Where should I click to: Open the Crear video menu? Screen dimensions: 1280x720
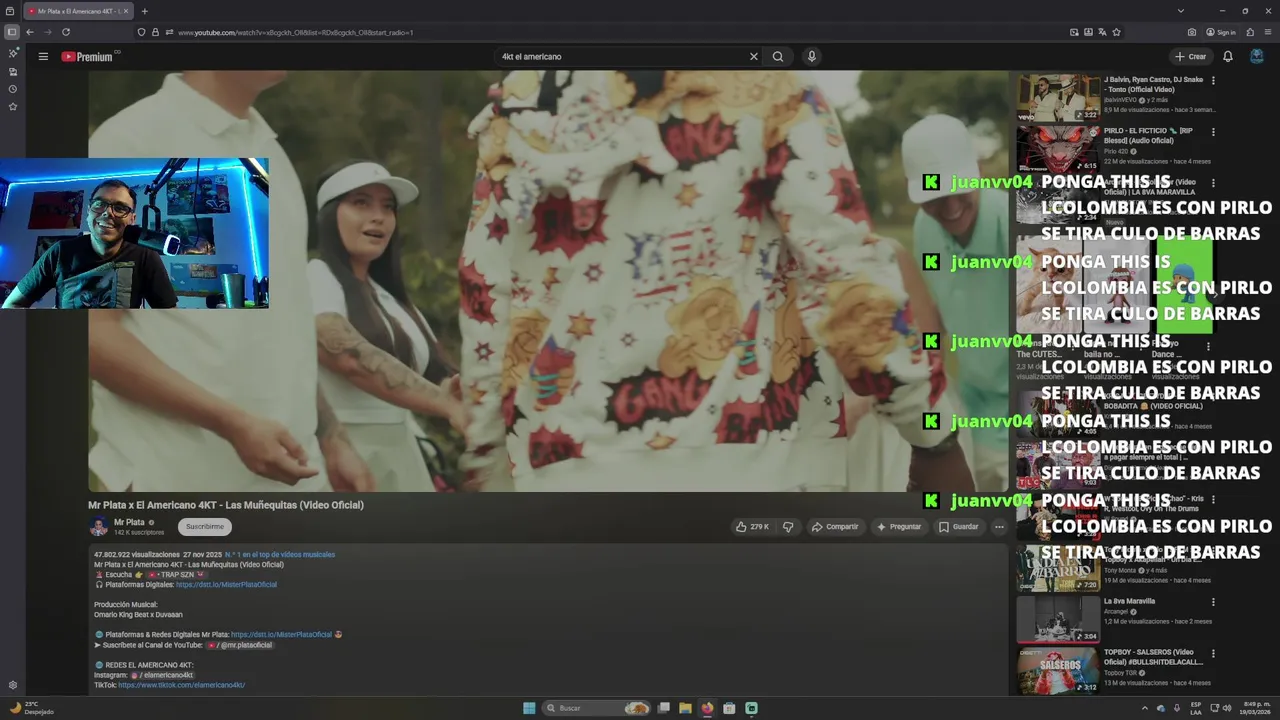point(1191,57)
